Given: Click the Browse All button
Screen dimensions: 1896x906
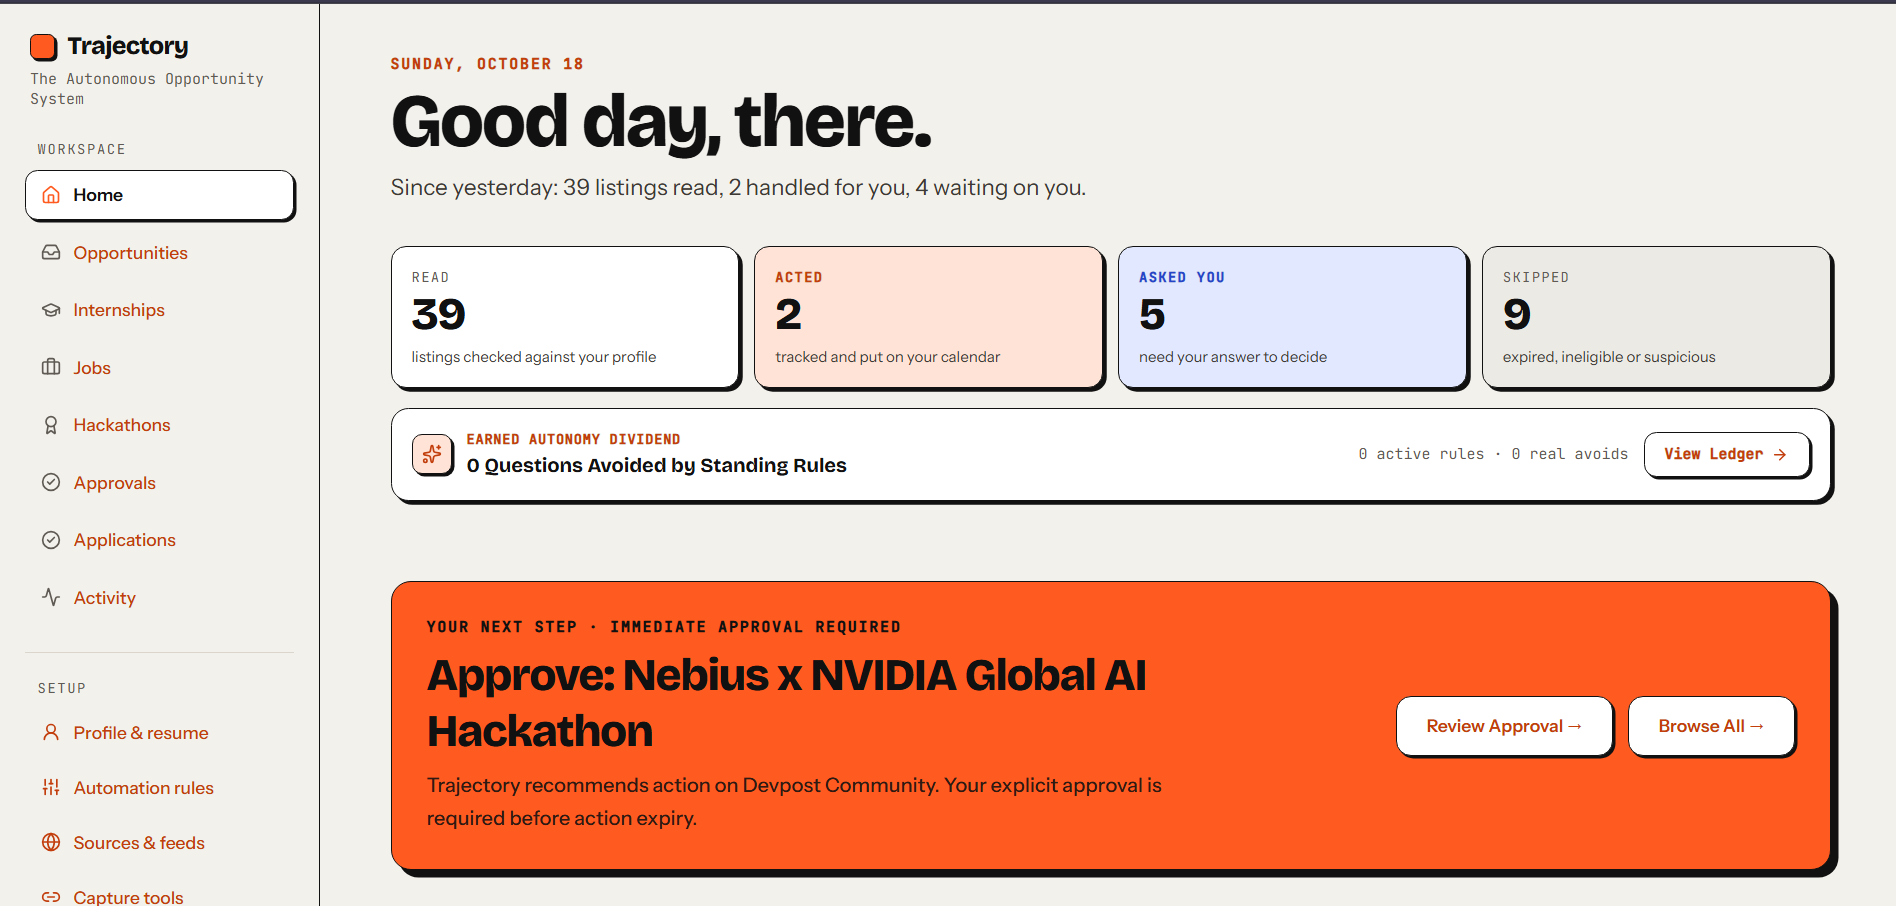Looking at the screenshot, I should click(1711, 726).
